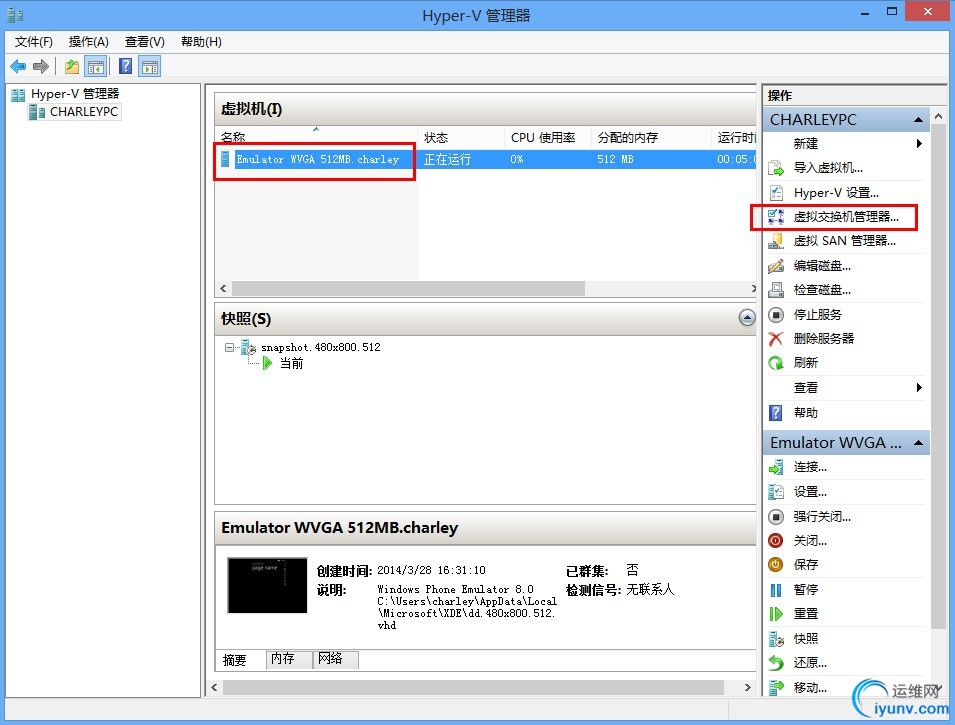Sort by the 名称 column header
This screenshot has height=725, width=955.
pyautogui.click(x=316, y=138)
